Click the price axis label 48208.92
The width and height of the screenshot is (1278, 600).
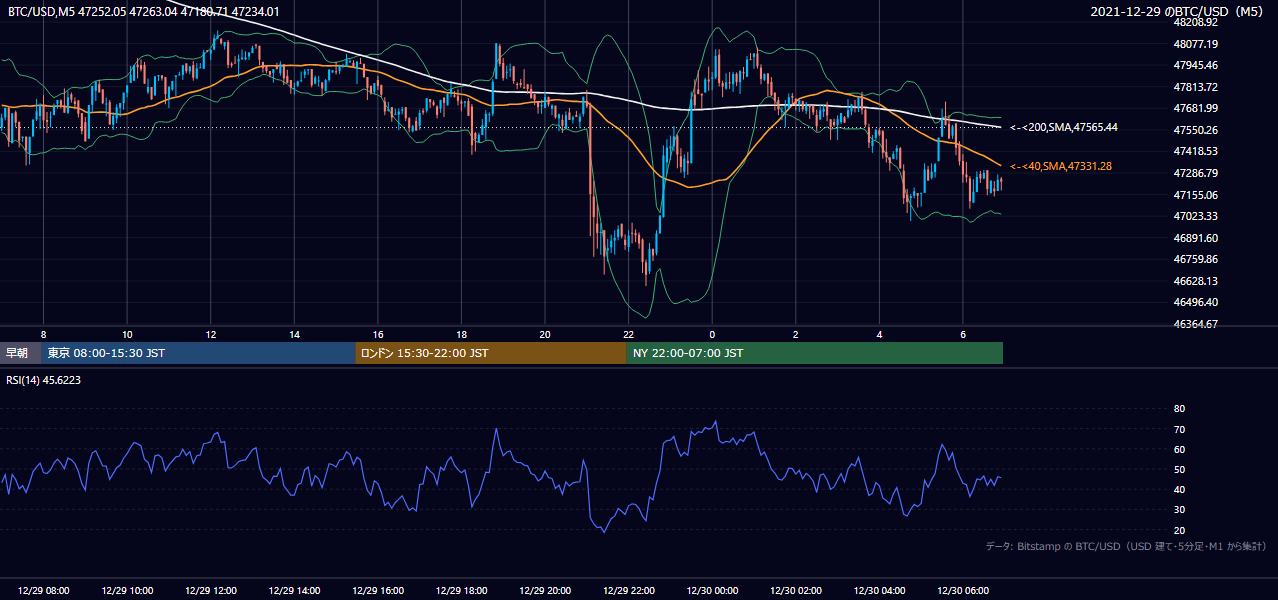point(1195,22)
